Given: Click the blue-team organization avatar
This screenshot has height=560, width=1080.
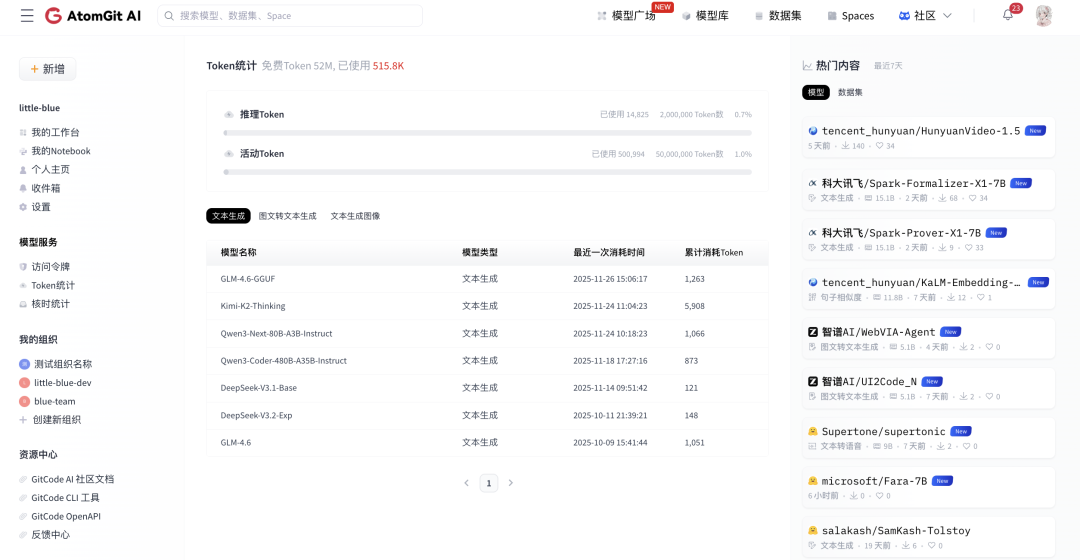Looking at the screenshot, I should [24, 401].
